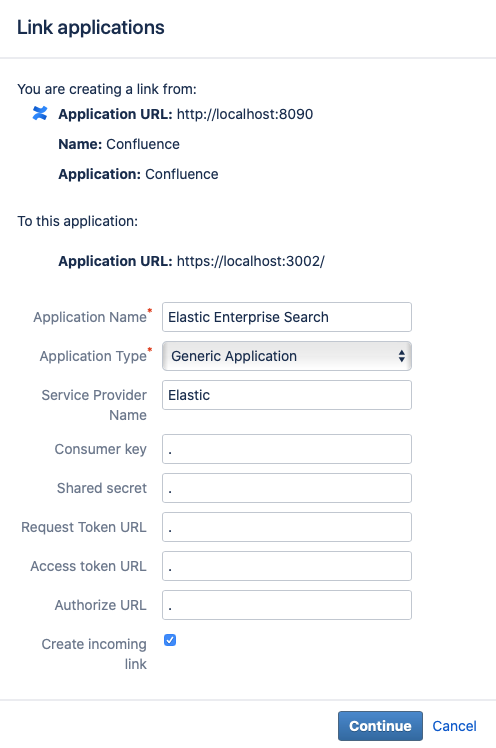Click the Access token URL field
Image resolution: width=496 pixels, height=748 pixels.
coord(287,566)
